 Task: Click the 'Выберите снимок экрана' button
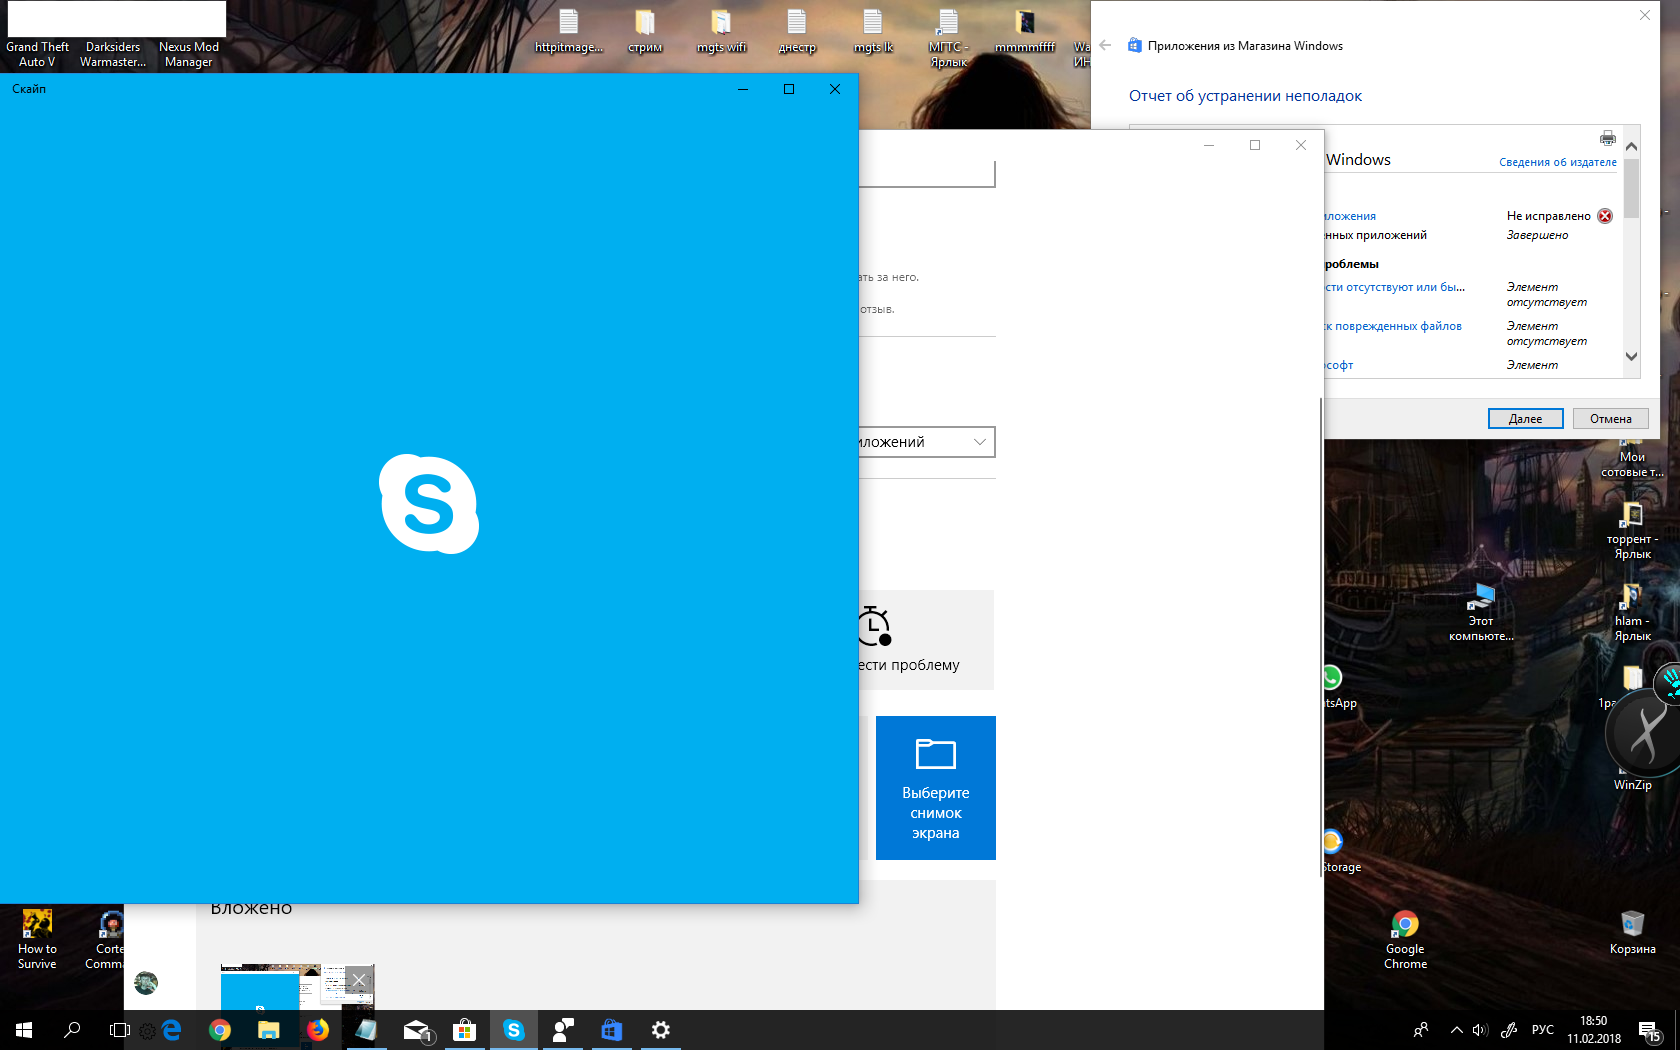(936, 788)
